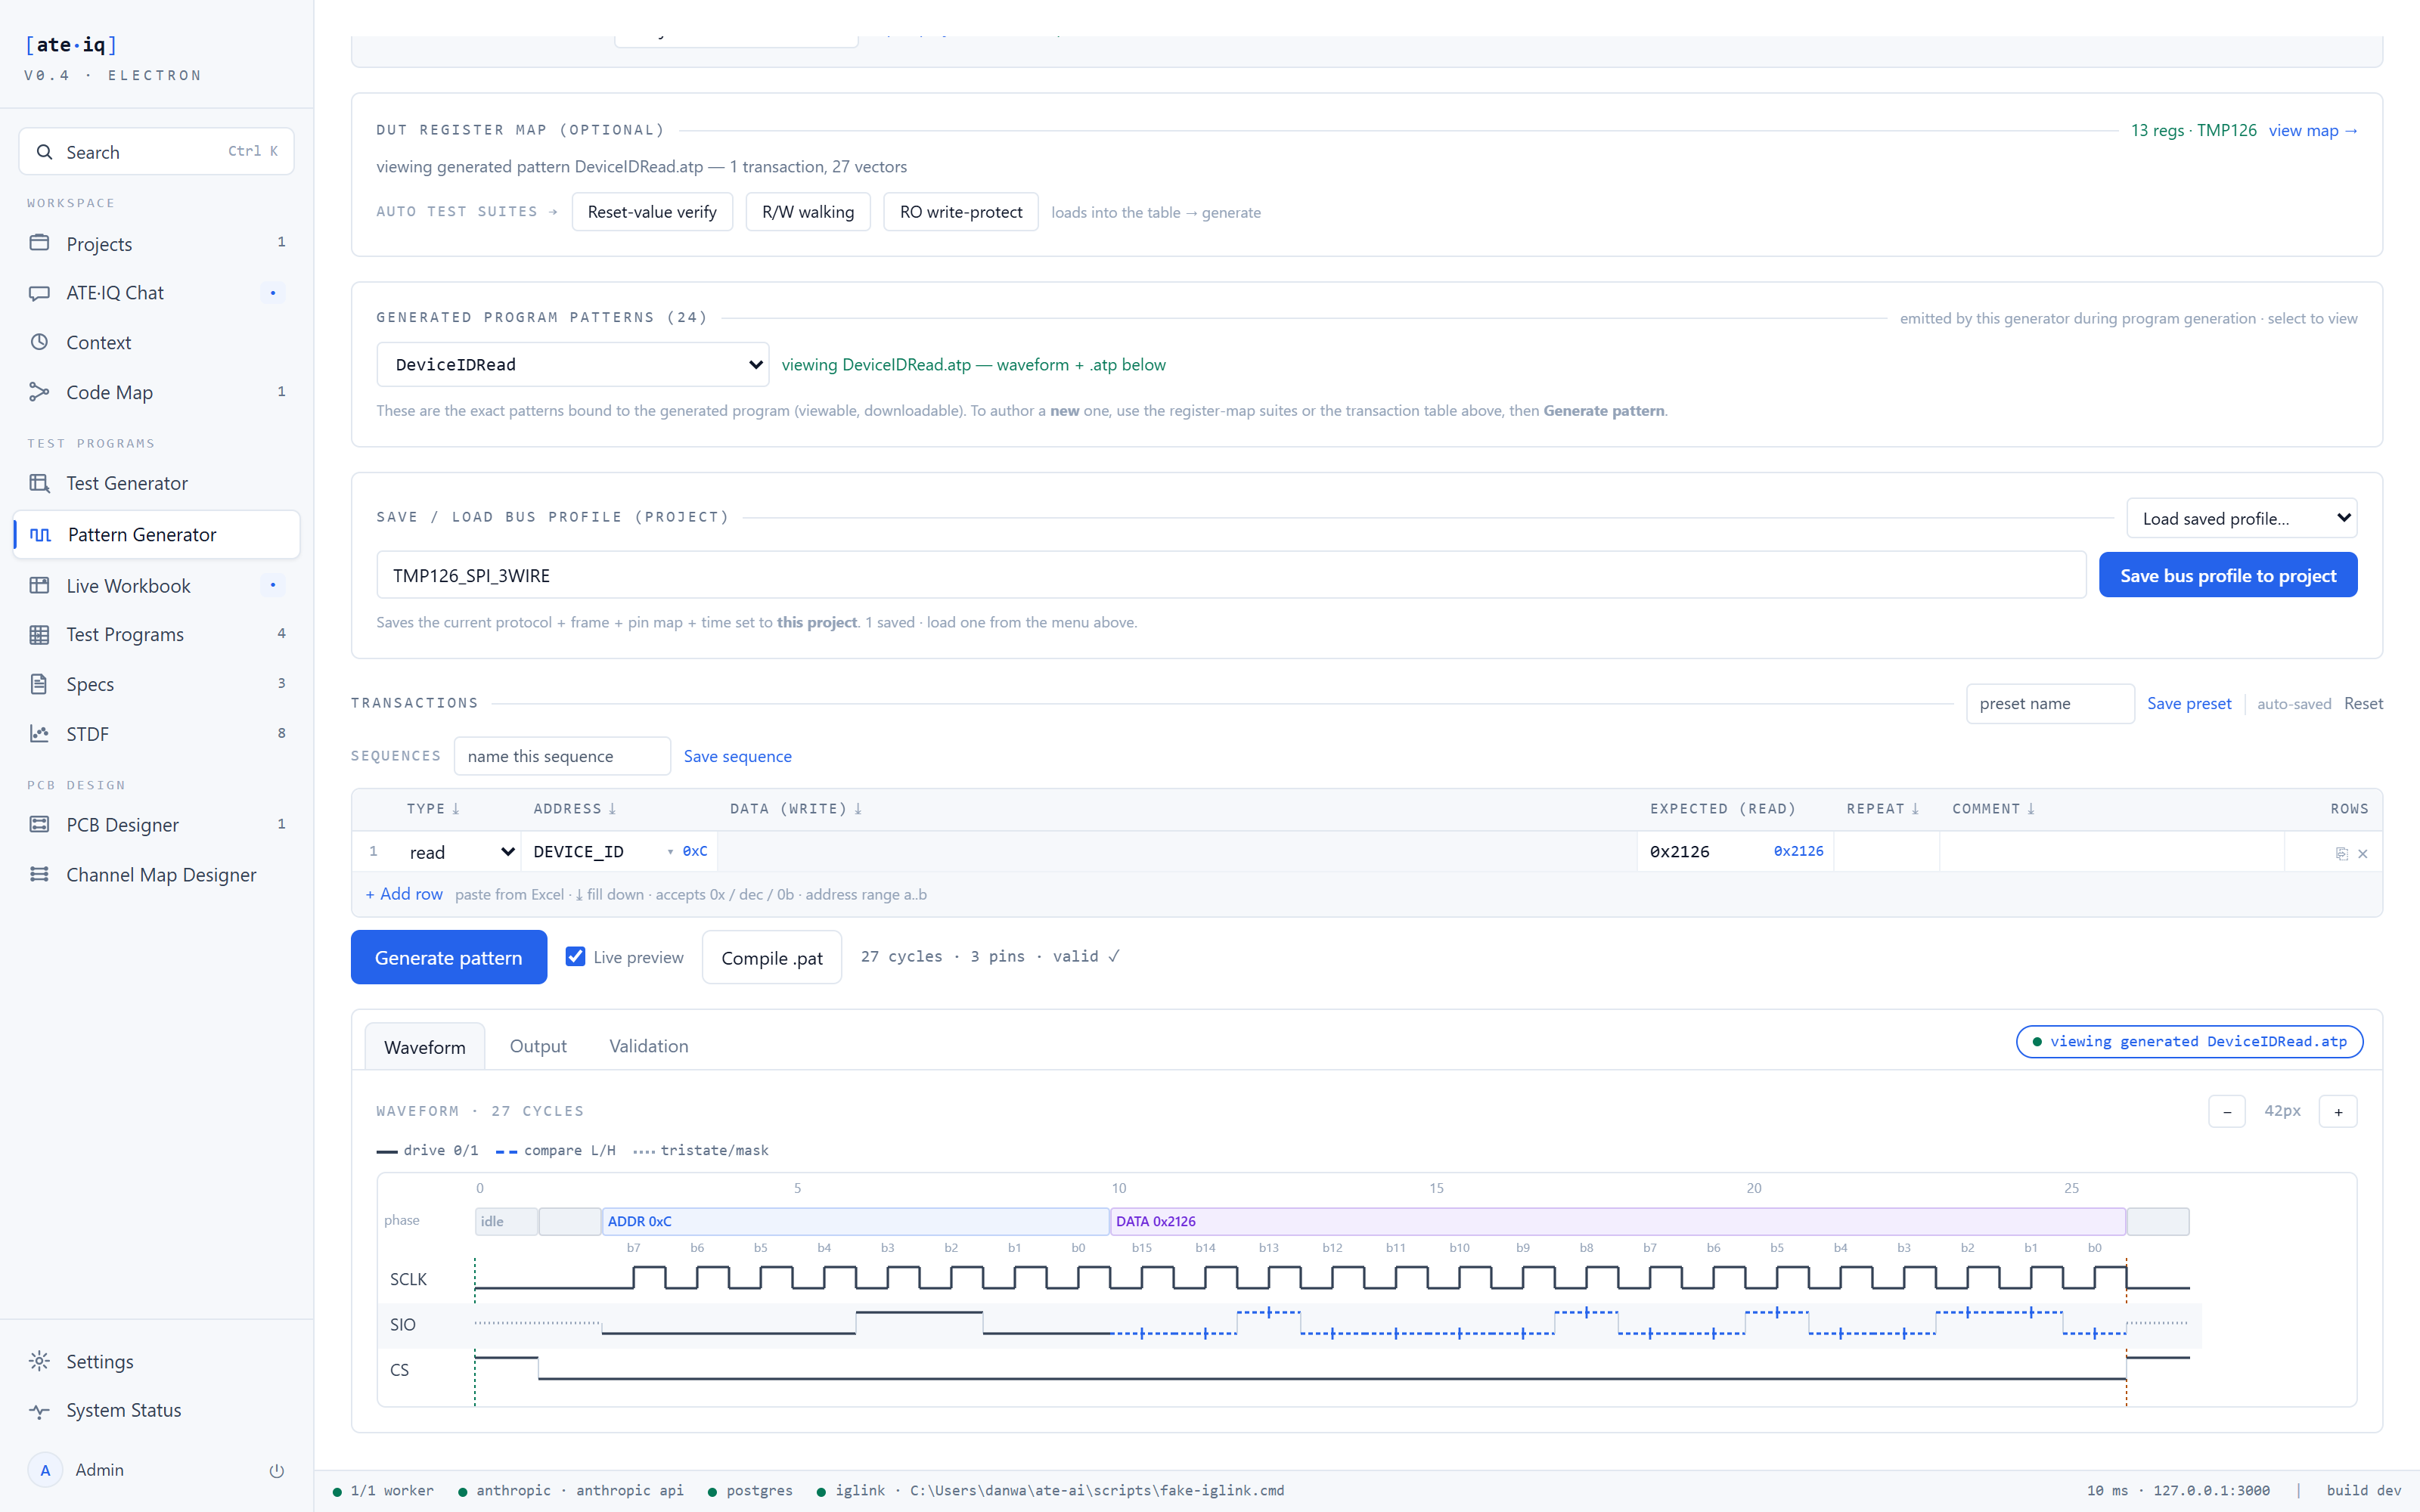Click the STDF chart icon

(39, 734)
